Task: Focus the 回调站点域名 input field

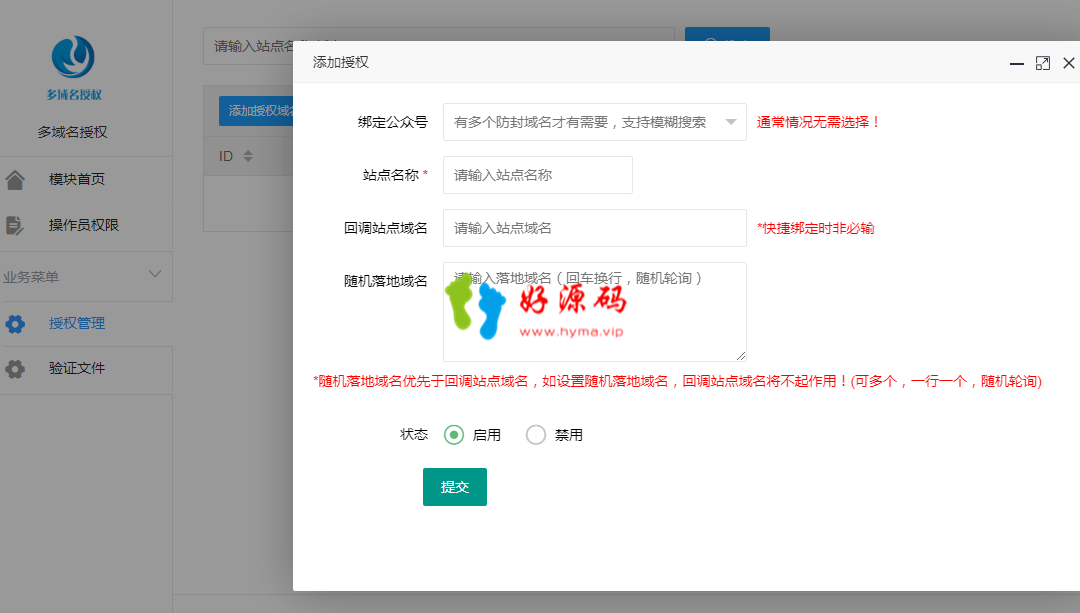Action: click(595, 228)
